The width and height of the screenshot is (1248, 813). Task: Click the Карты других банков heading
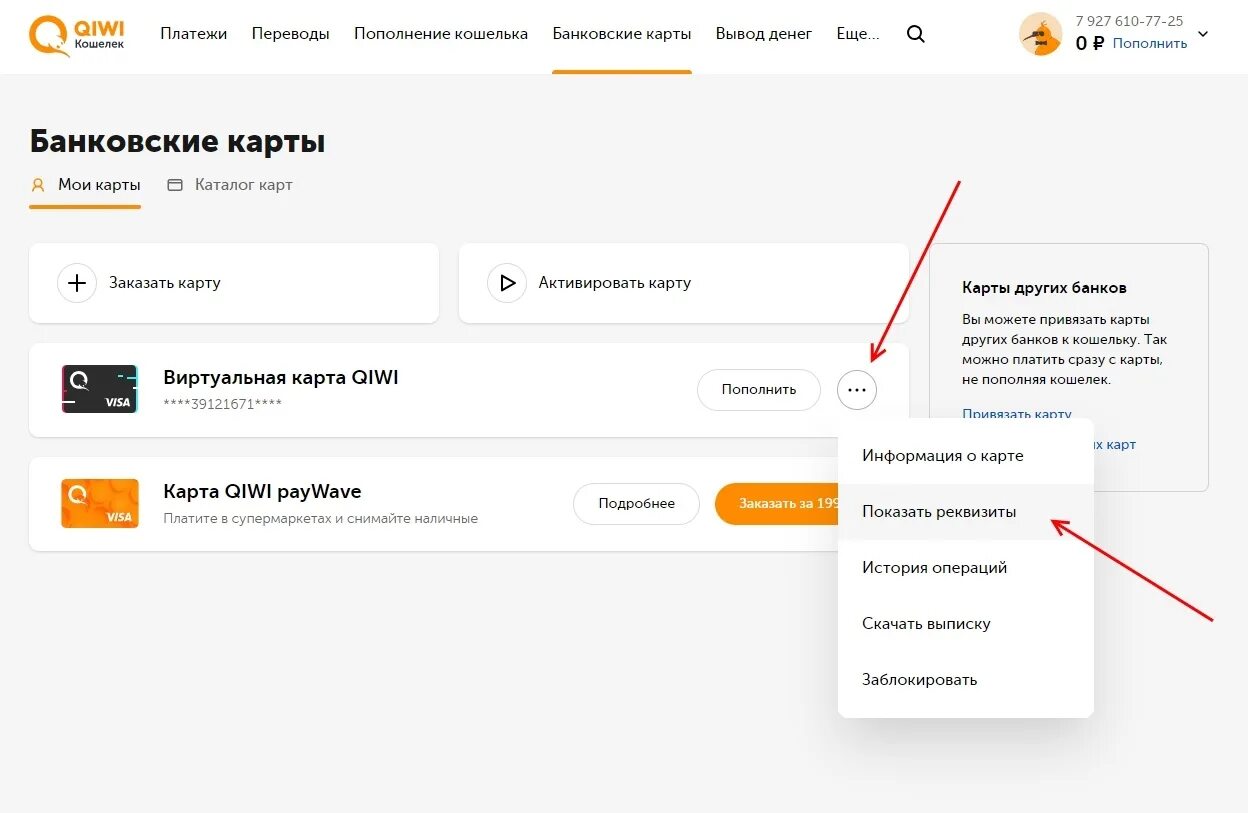click(1044, 288)
